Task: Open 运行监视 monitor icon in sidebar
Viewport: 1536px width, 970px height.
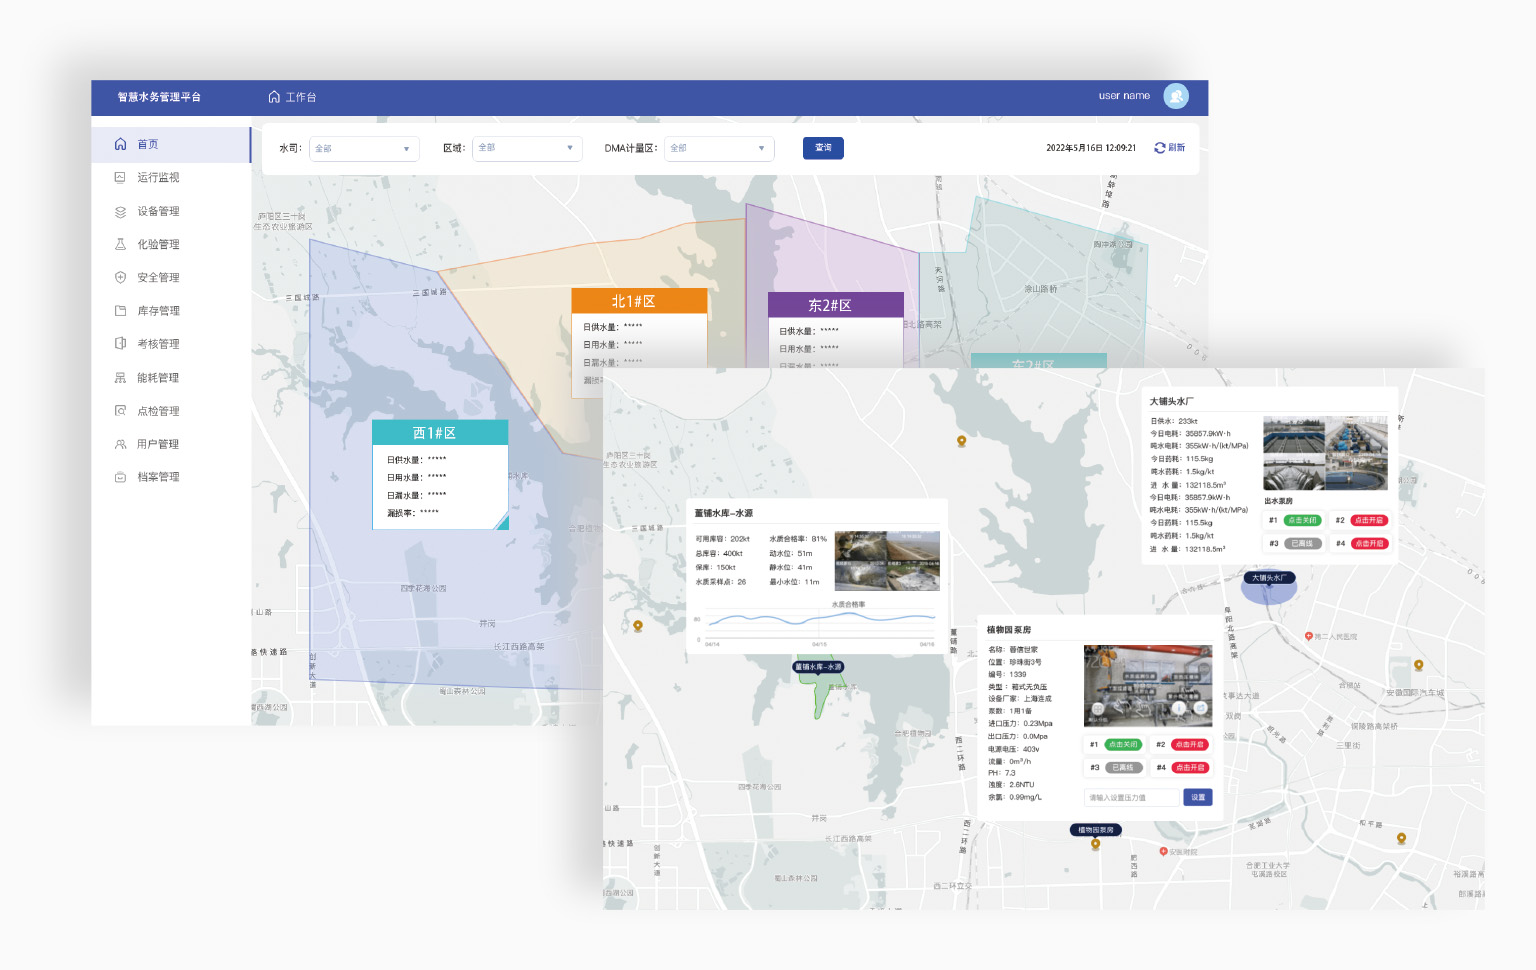Action: point(120,178)
